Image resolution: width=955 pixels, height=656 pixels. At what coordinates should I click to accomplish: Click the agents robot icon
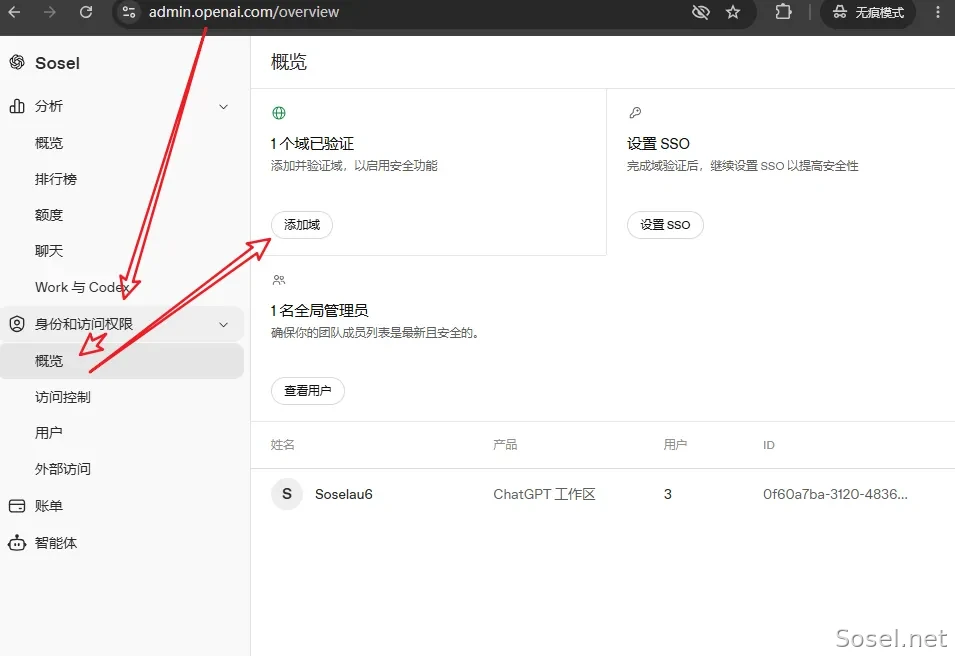(x=17, y=543)
